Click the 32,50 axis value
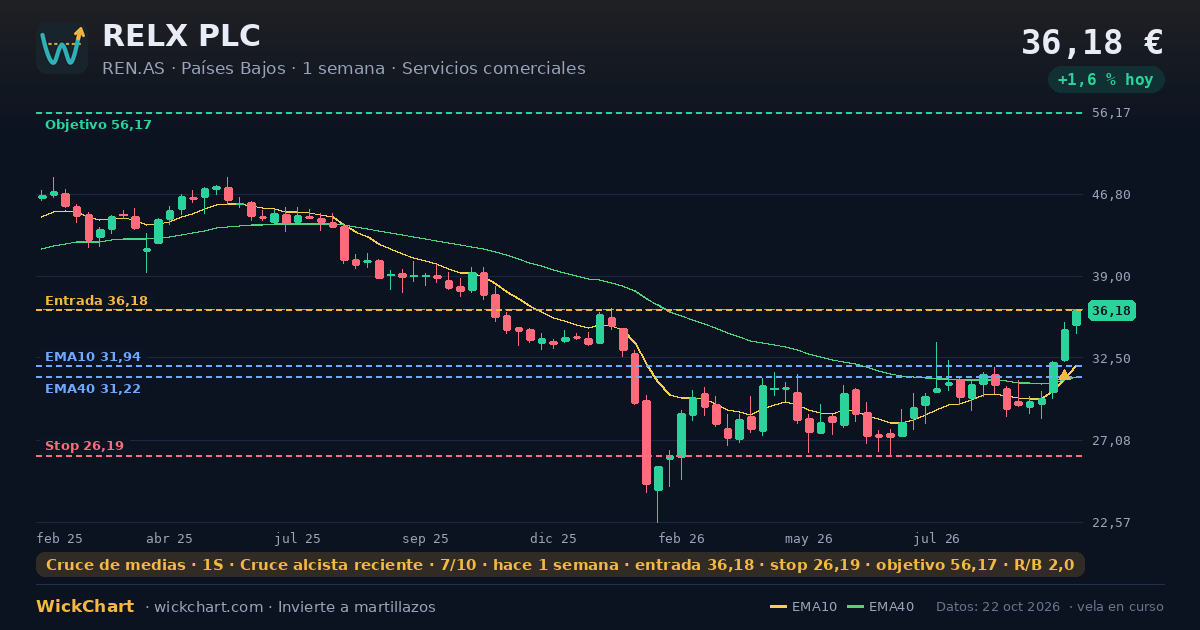The height and width of the screenshot is (630, 1200). (1111, 358)
